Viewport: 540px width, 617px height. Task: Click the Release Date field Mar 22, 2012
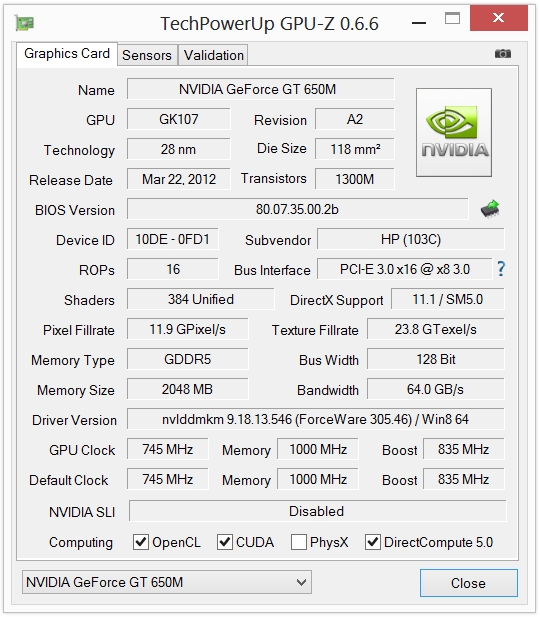coord(179,179)
